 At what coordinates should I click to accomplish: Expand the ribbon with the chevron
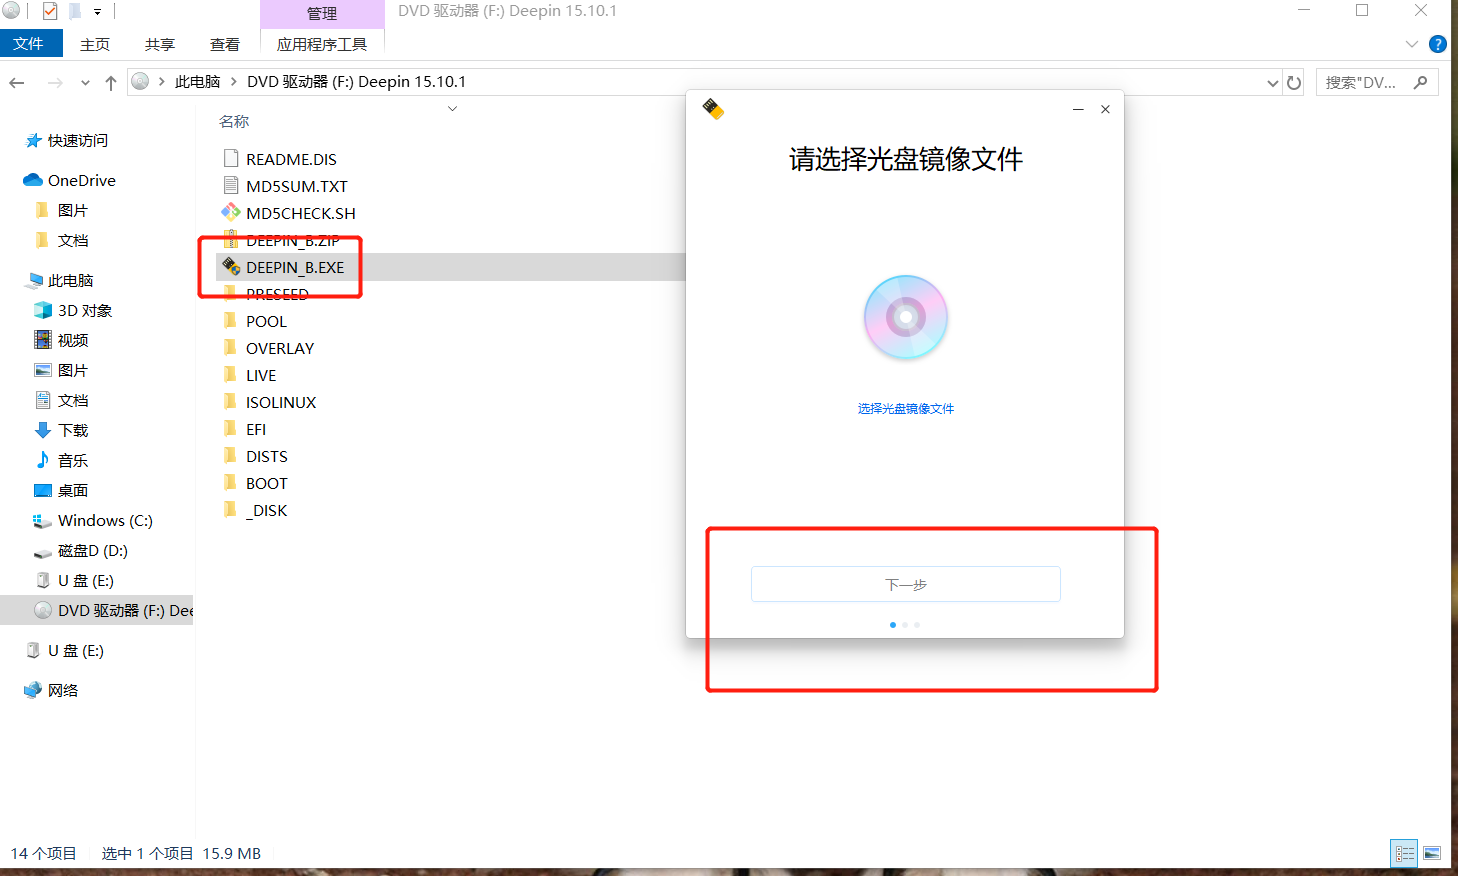(1412, 44)
